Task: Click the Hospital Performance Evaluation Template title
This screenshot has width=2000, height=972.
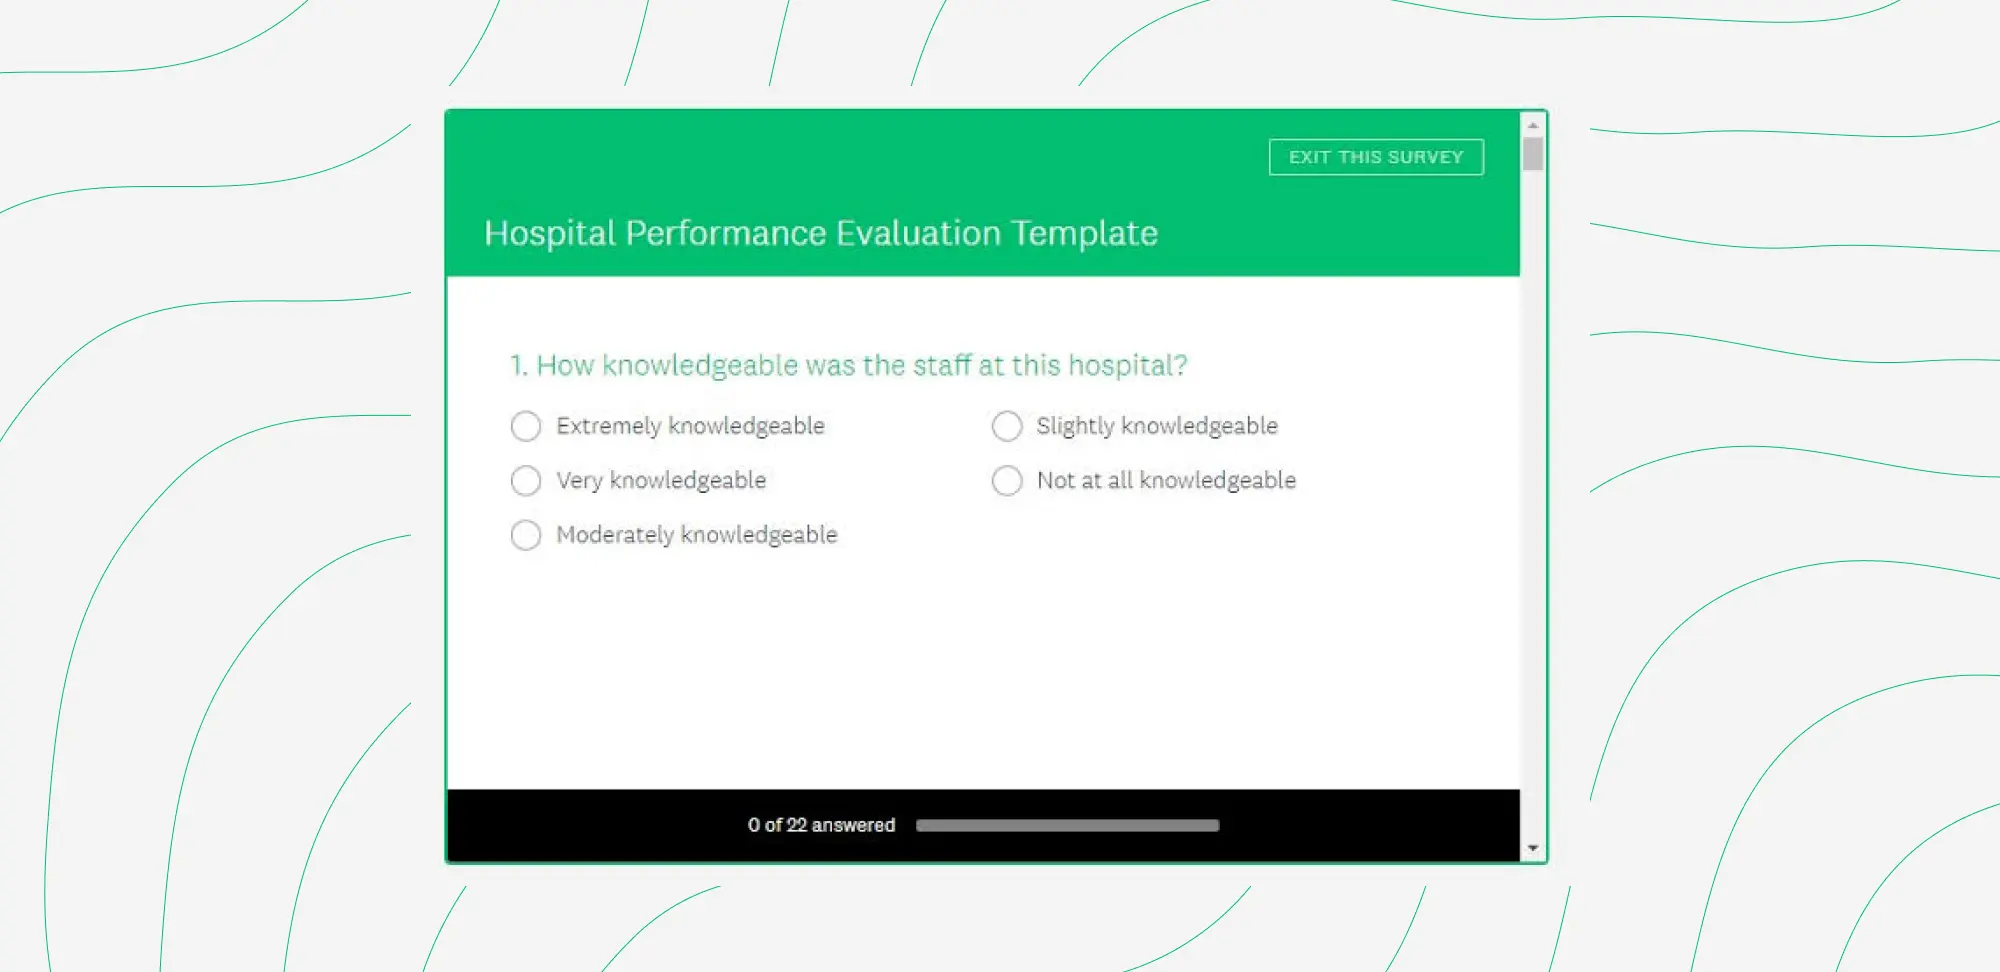Action: 820,233
